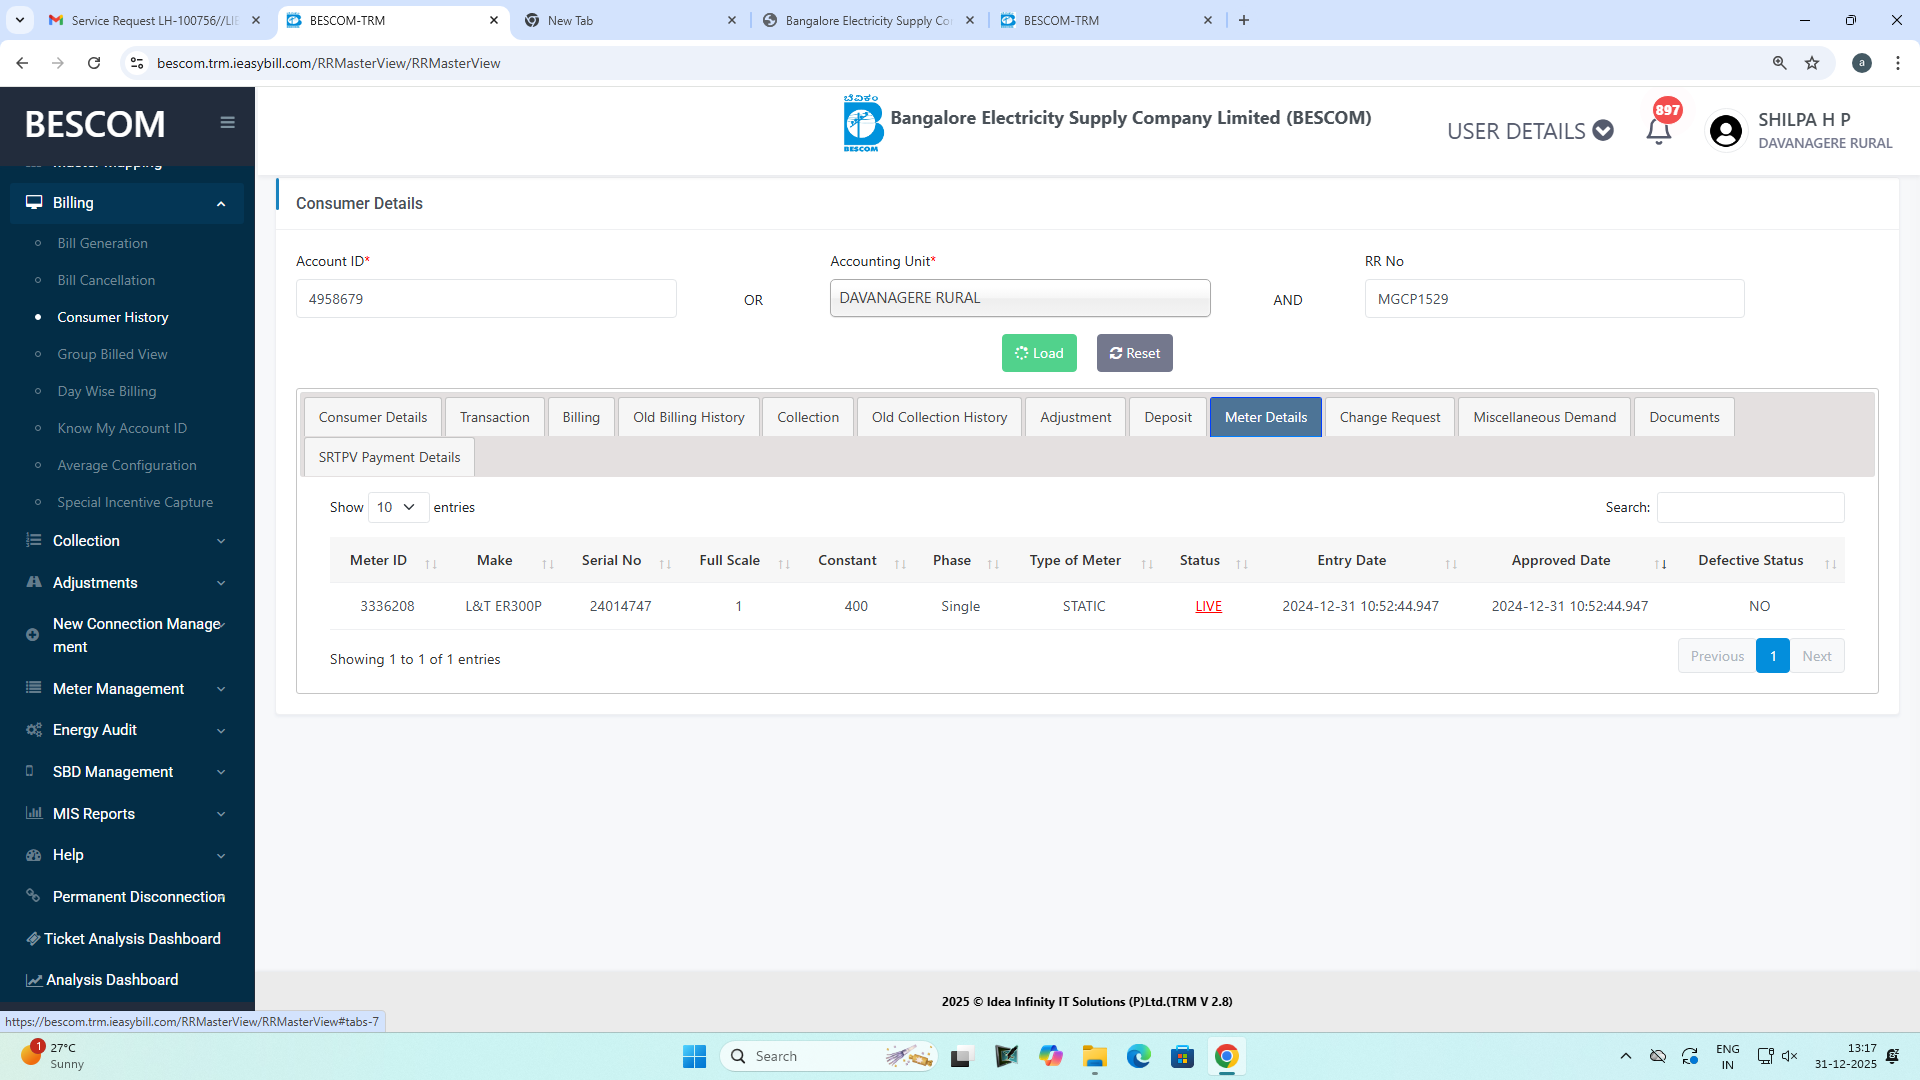Click the browser zoom magnifier icon

click(1779, 63)
